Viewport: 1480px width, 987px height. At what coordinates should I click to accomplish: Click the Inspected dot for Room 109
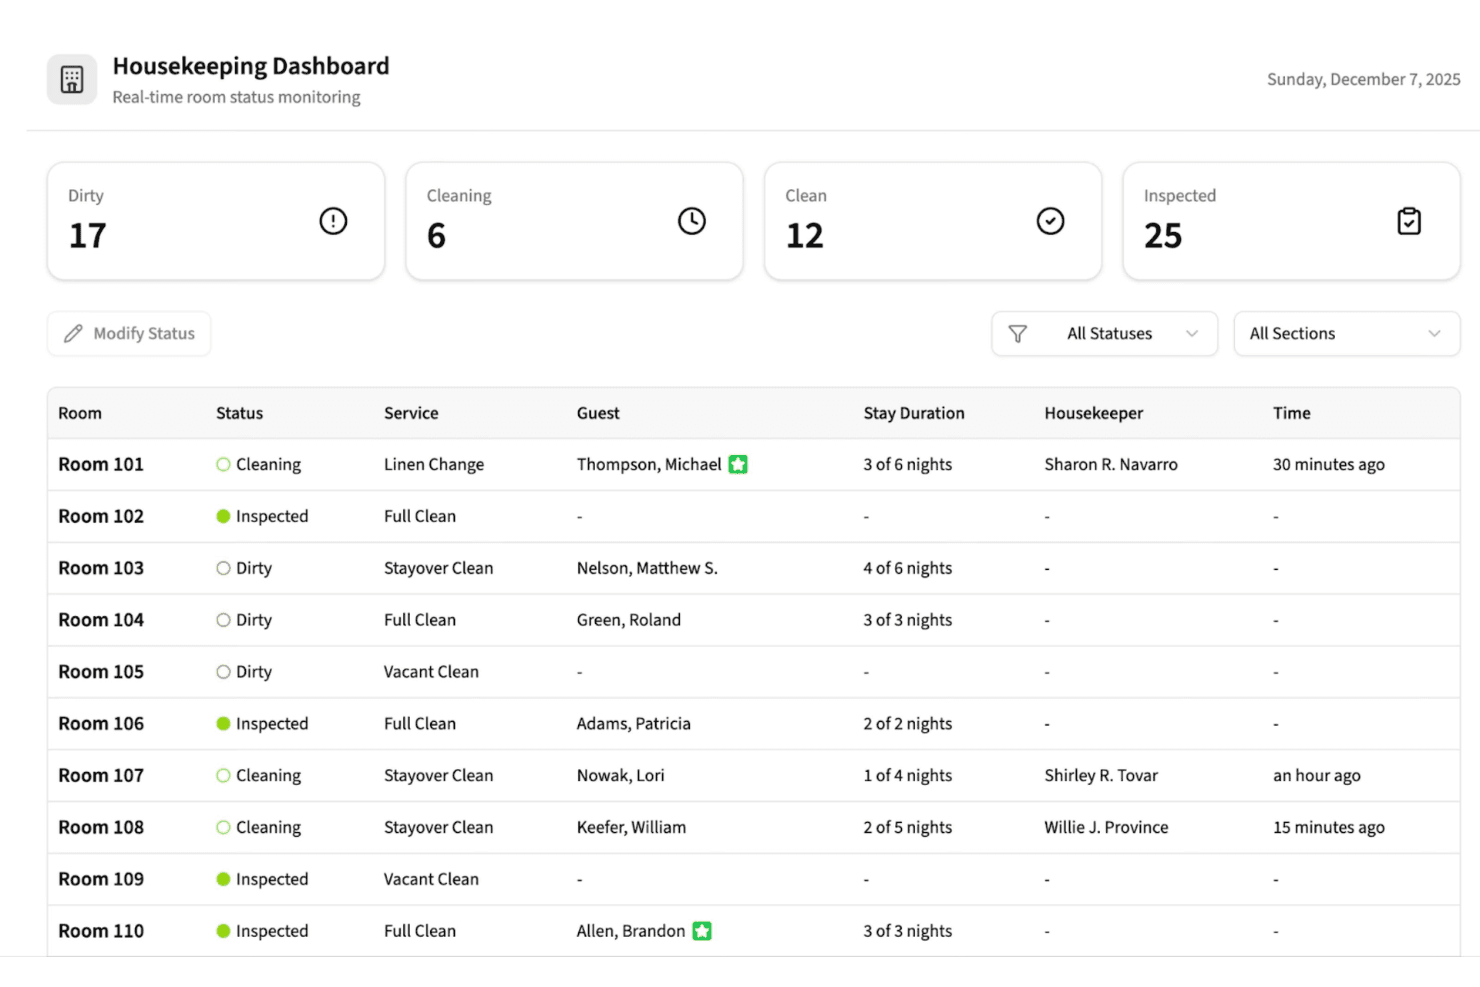(223, 879)
